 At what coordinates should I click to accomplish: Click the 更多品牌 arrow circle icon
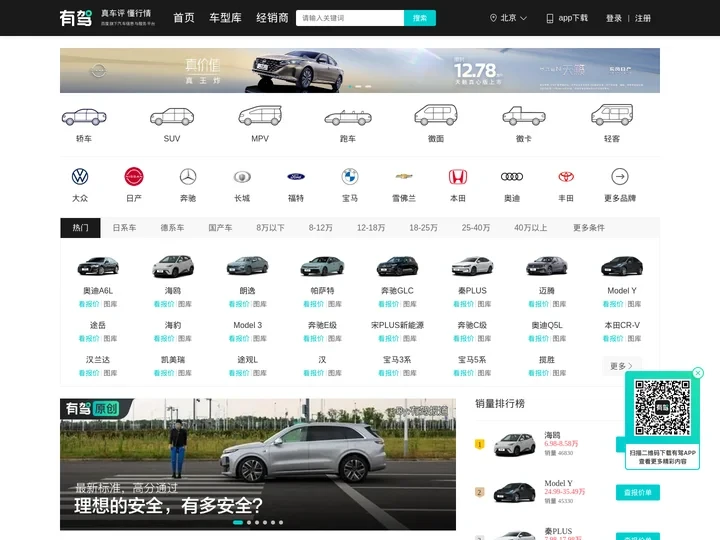pos(620,176)
